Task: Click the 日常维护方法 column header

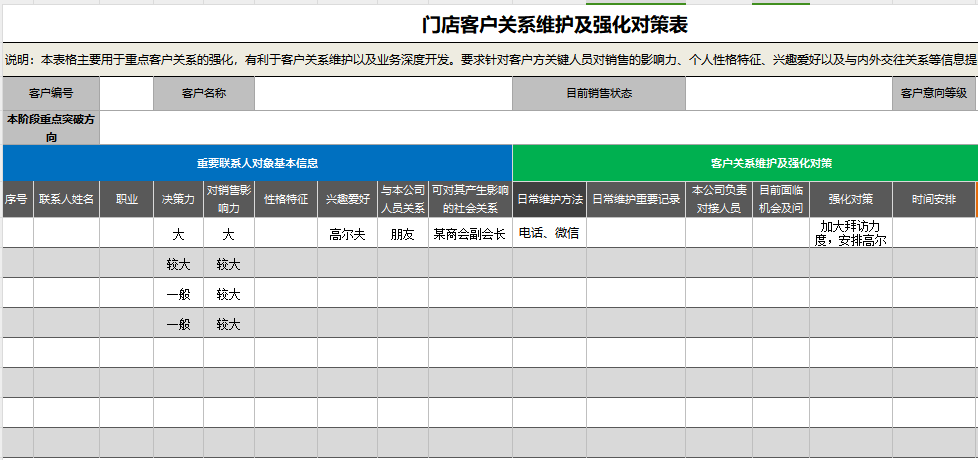Action: tap(549, 200)
